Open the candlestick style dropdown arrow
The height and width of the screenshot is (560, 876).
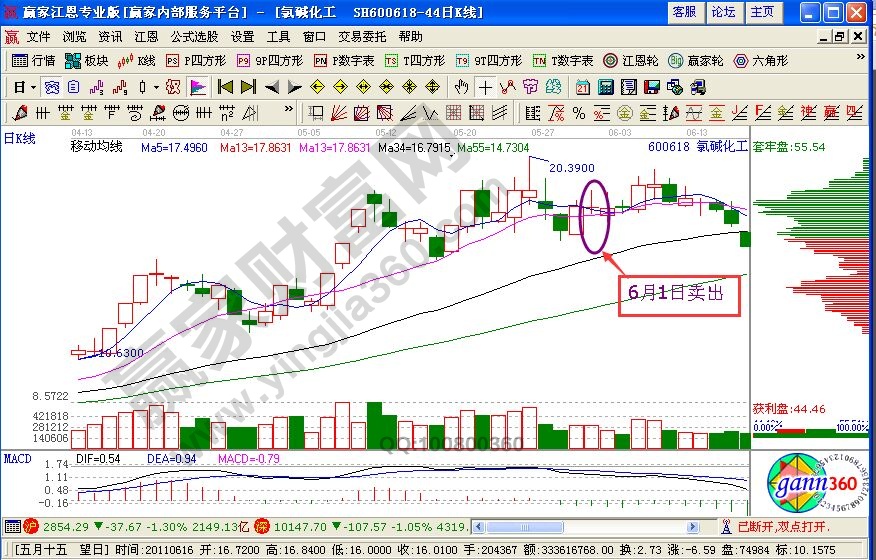coord(156,86)
